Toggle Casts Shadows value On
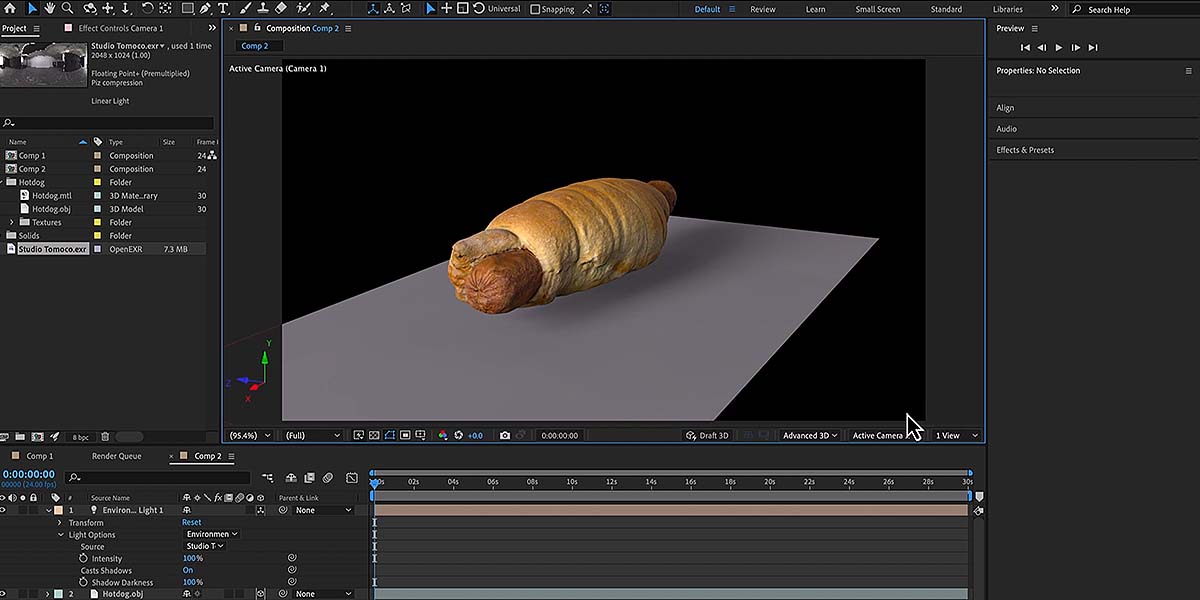Image resolution: width=1200 pixels, height=600 pixels. (187, 570)
